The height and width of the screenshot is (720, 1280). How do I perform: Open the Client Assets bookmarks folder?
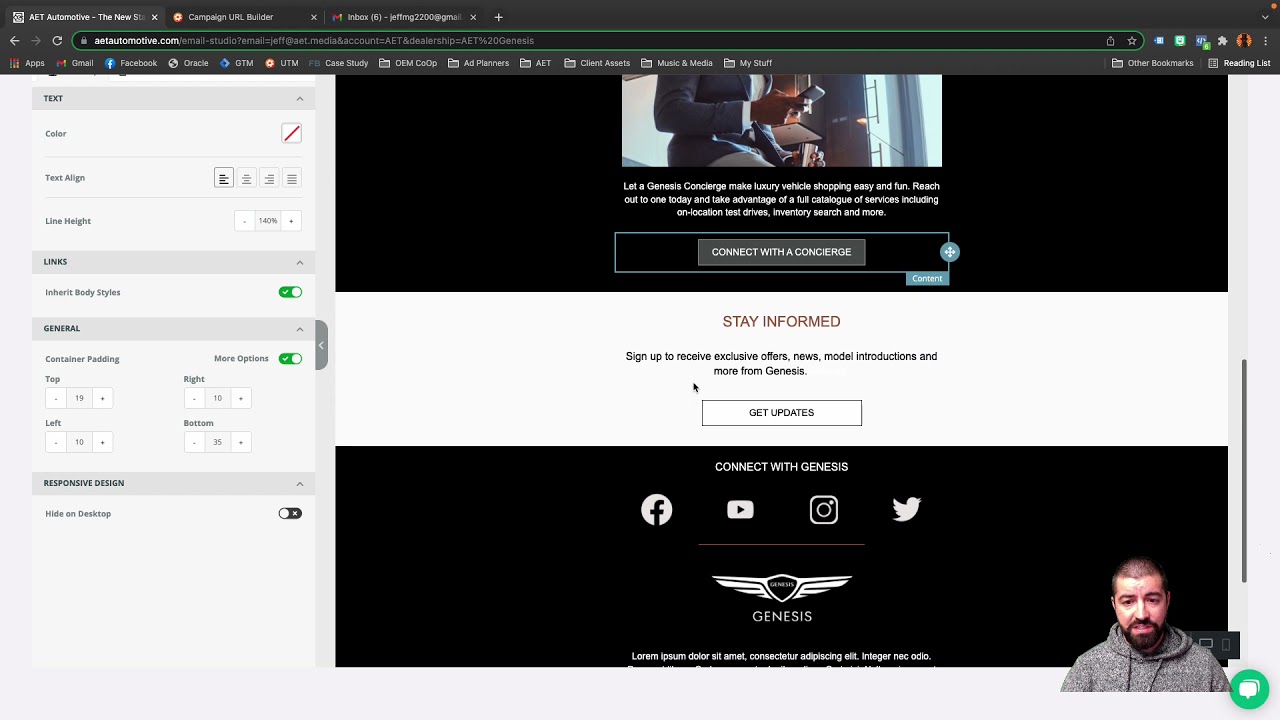click(597, 63)
